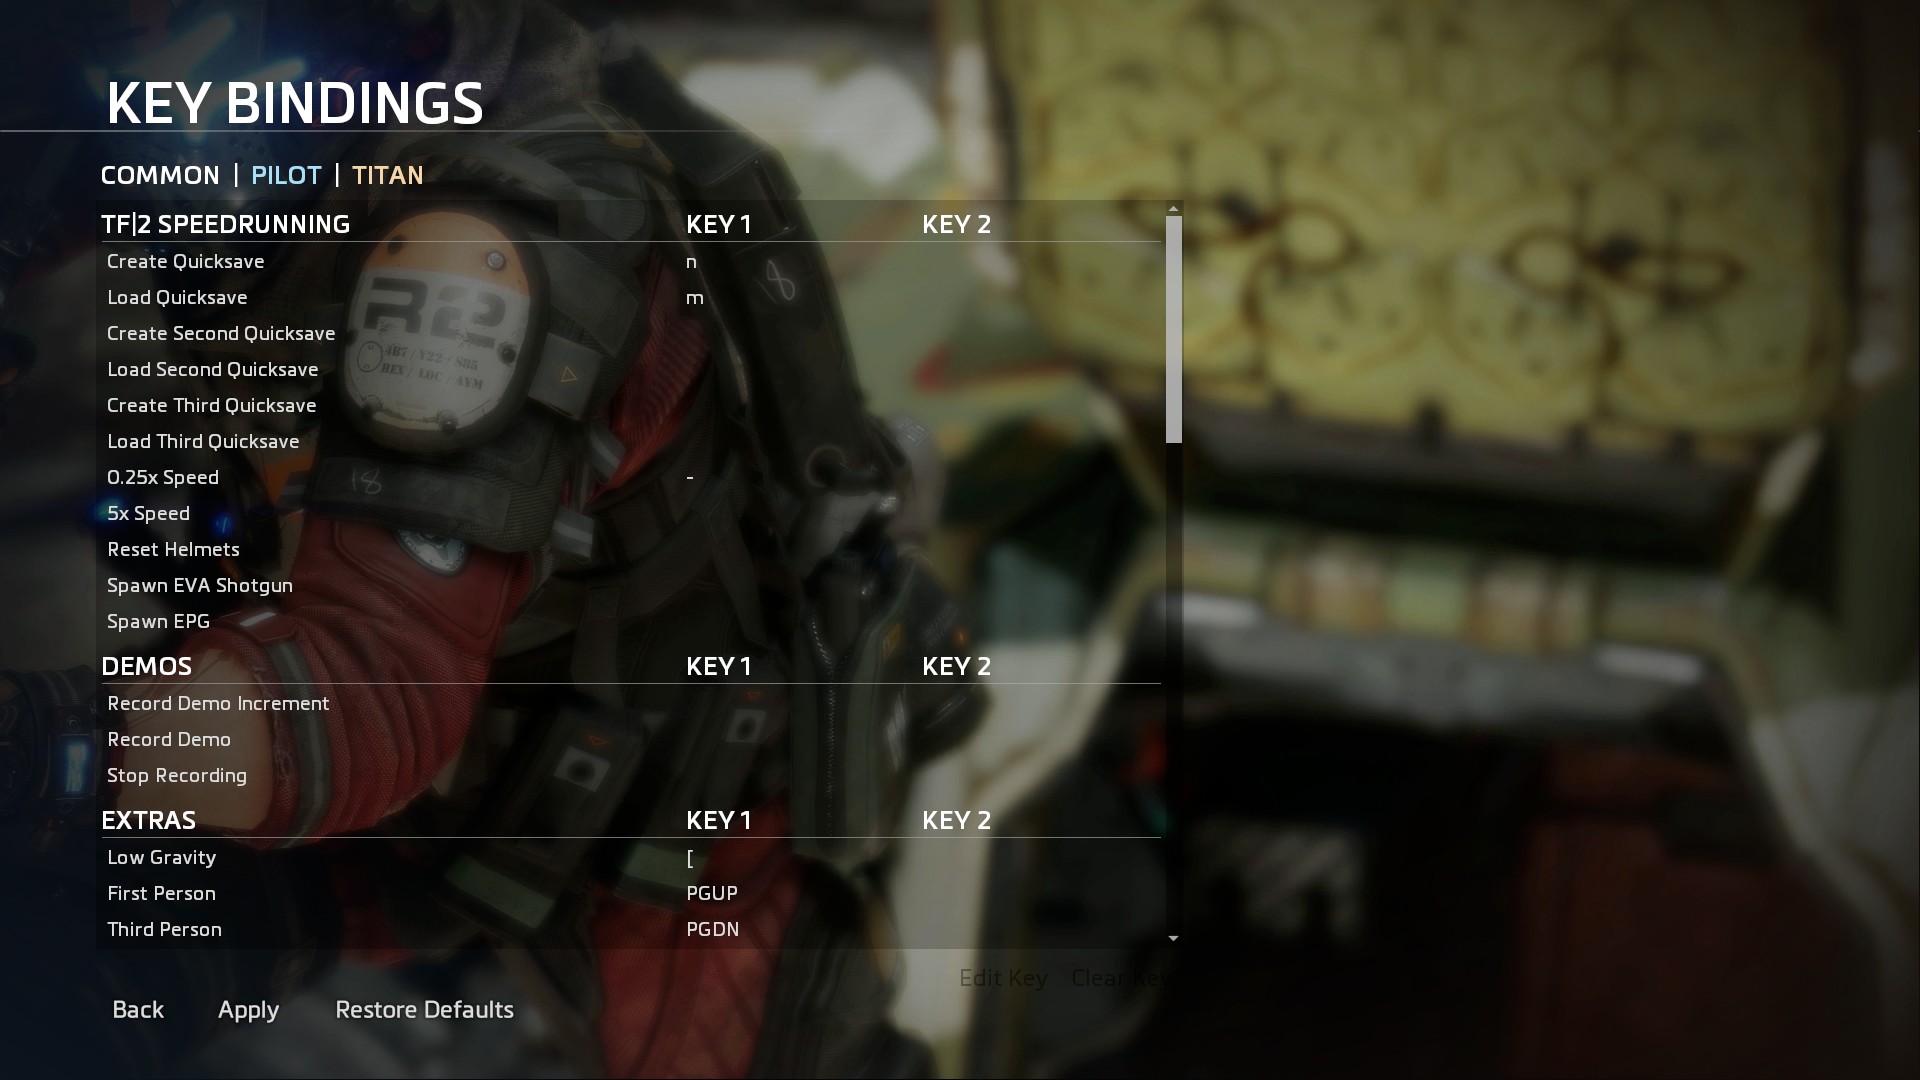Click Back to exit key bindings
Viewport: 1920px width, 1080px height.
pyautogui.click(x=137, y=1009)
